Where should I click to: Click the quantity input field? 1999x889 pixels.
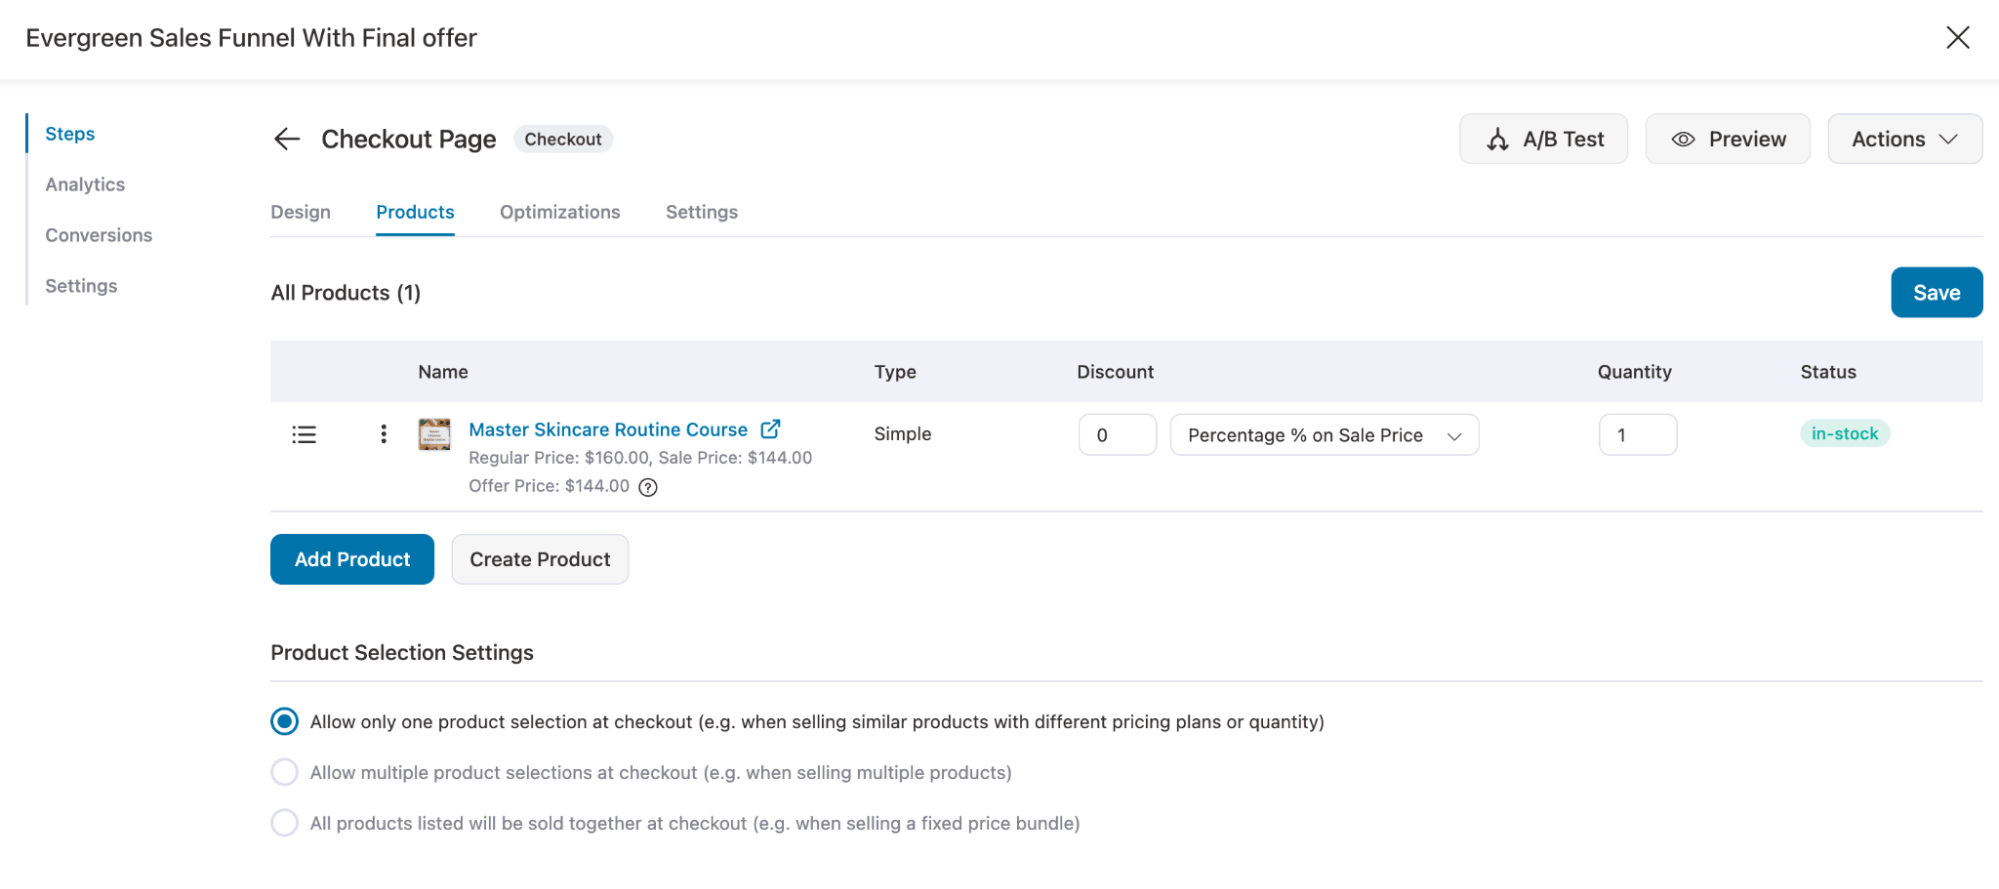1637,435
